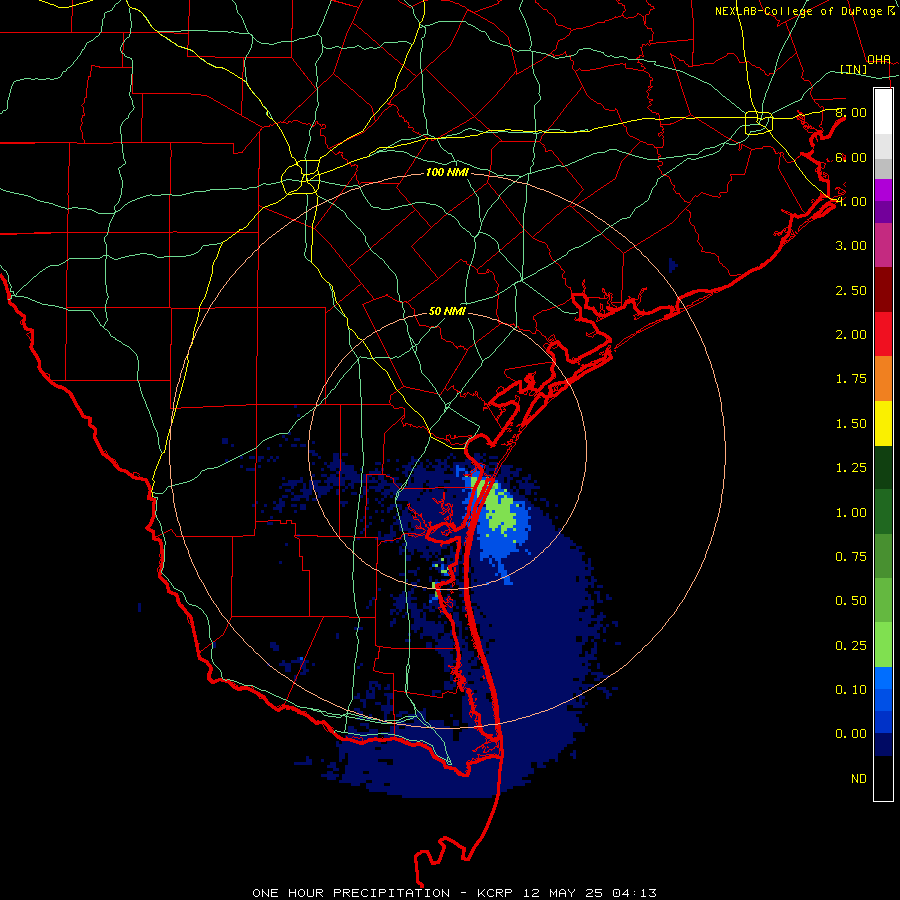Click the darkest green legend swatch
900x900 pixels.
coord(883,467)
